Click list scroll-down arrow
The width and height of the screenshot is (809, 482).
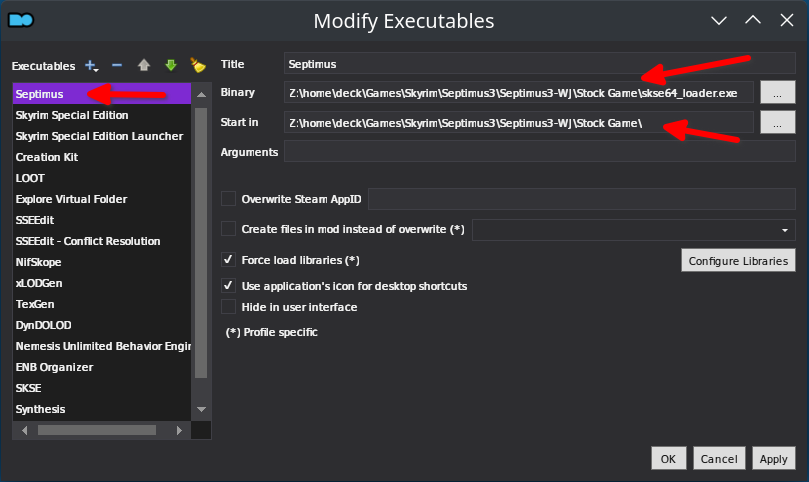[x=201, y=409]
